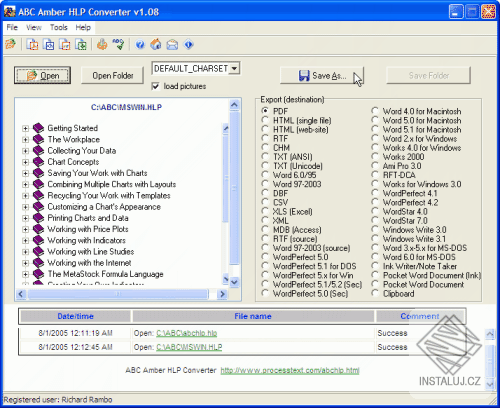500x408 pixels.
Task: Expand Customizing a Chart's Appearance node
Action: coord(25,207)
